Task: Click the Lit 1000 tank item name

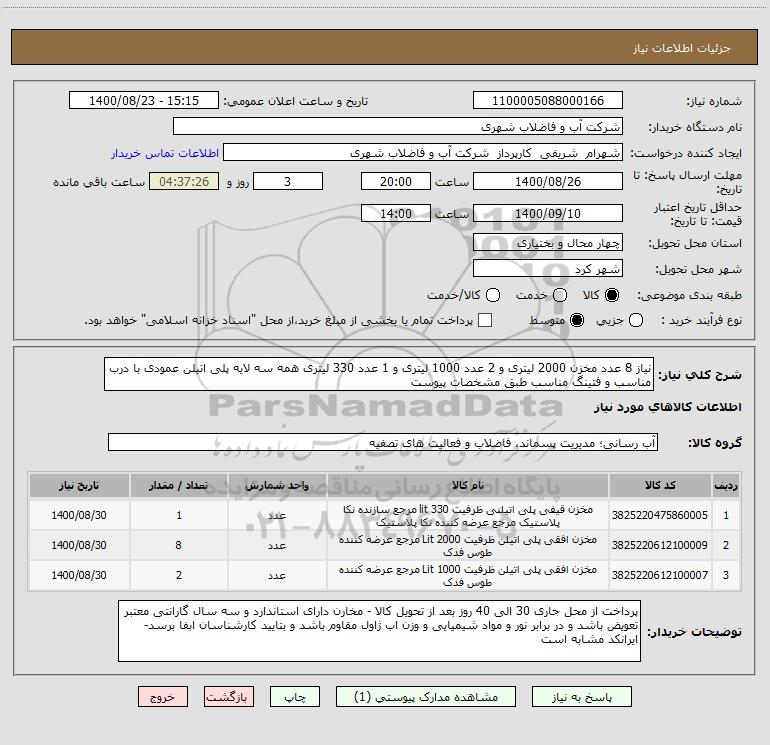Action: pyautogui.click(x=468, y=576)
